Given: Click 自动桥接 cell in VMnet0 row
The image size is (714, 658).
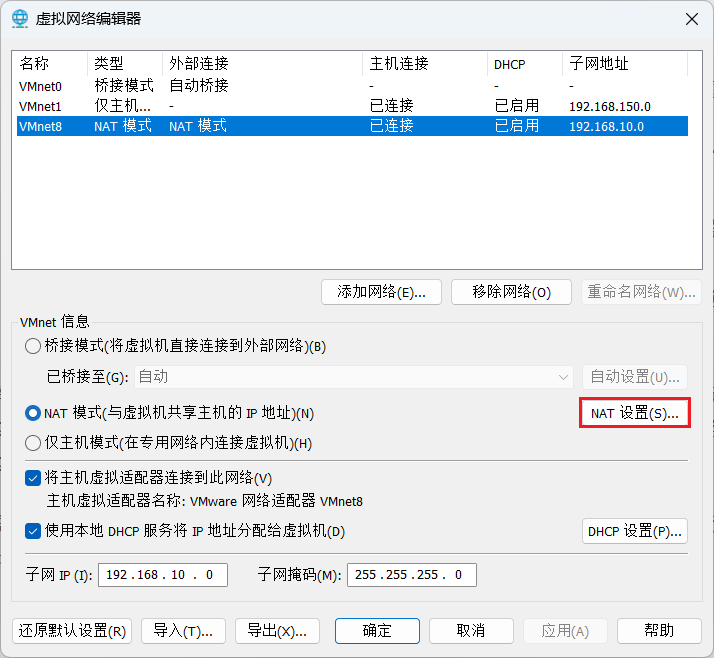Looking at the screenshot, I should (199, 86).
